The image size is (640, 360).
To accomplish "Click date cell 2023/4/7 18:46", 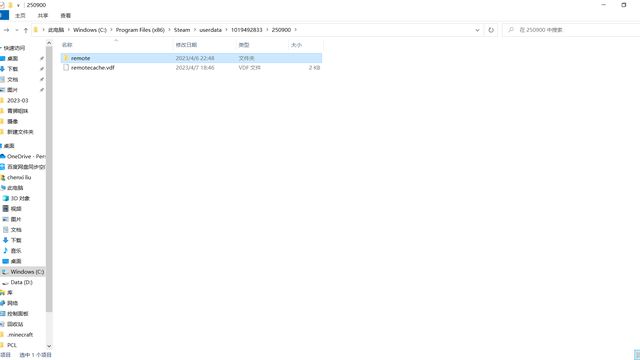I will pos(195,68).
